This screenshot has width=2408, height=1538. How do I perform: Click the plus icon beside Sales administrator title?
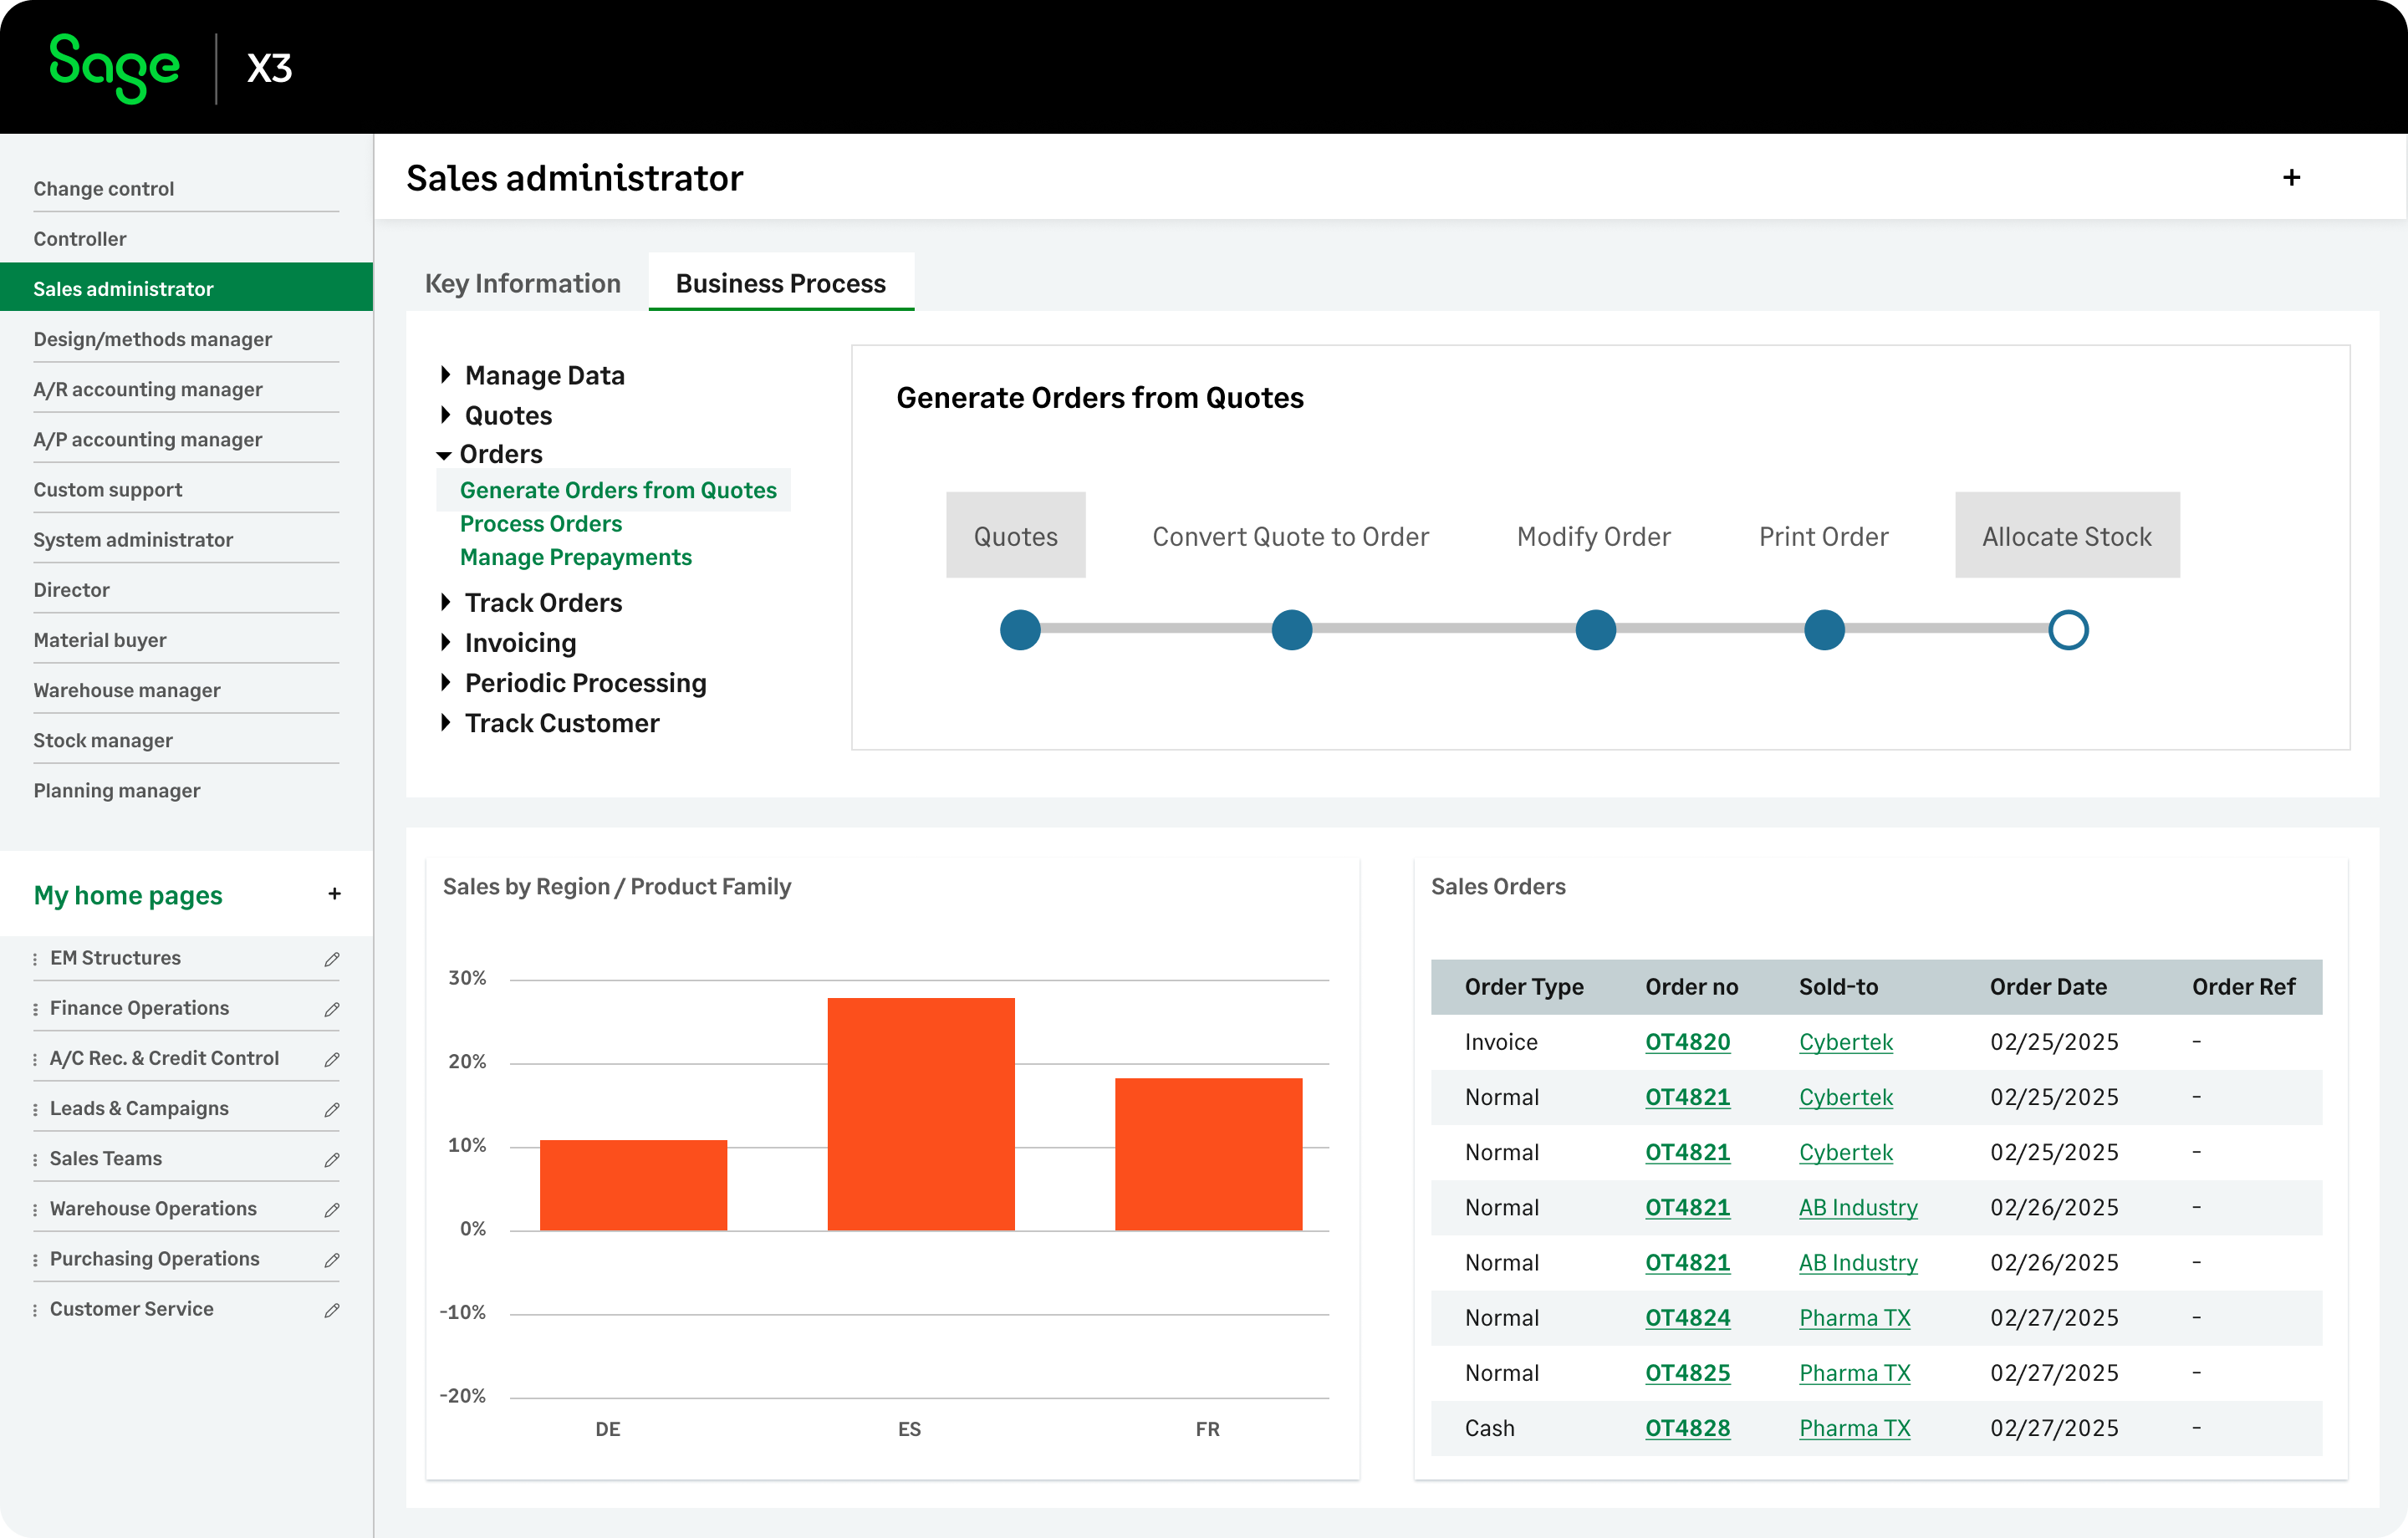click(x=2291, y=178)
